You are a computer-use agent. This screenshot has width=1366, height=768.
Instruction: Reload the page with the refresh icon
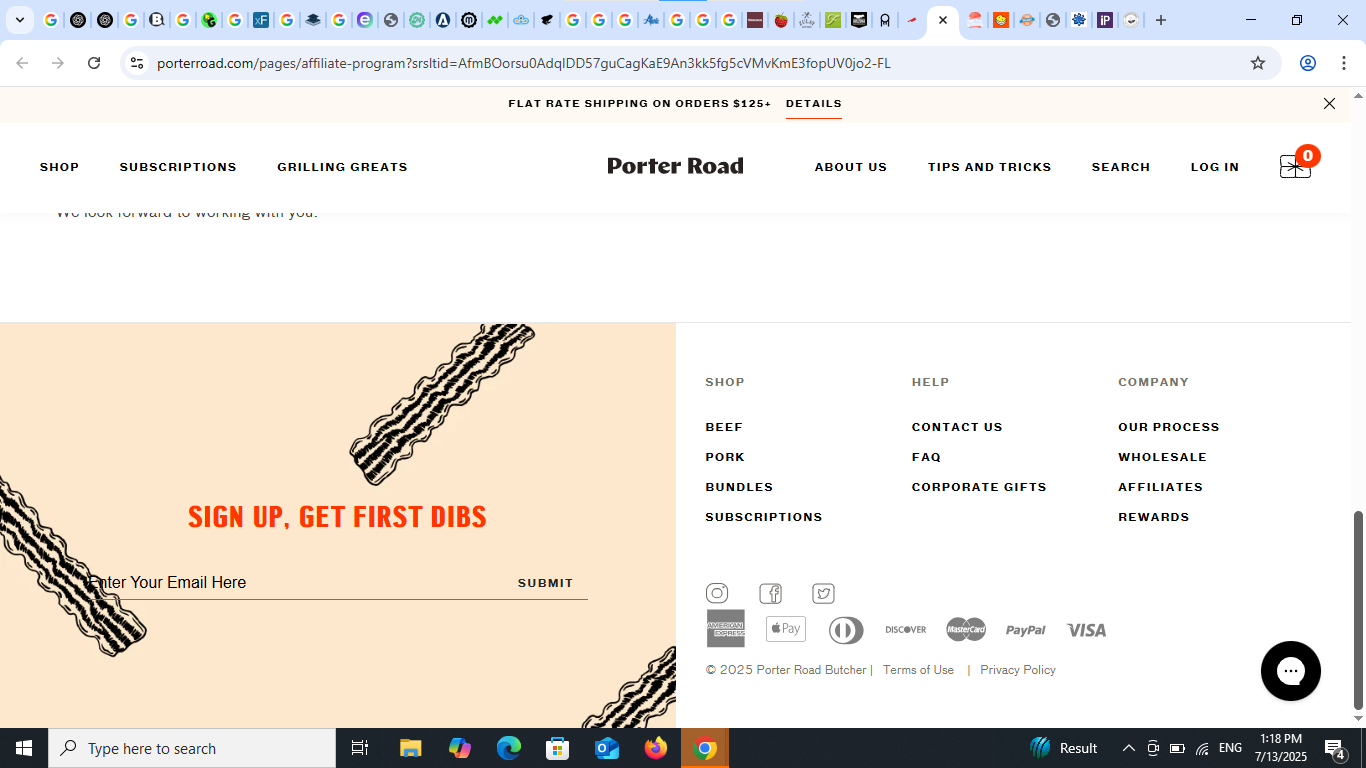pyautogui.click(x=94, y=63)
